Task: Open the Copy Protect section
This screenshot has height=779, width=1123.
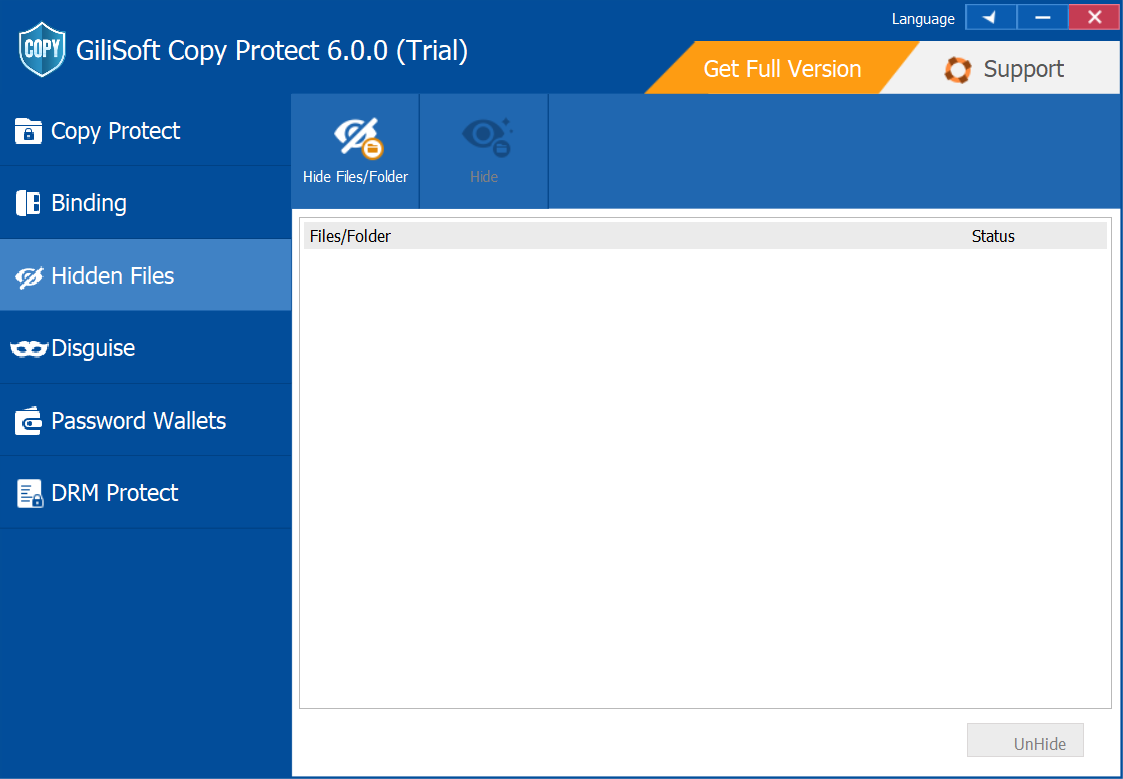Action: tap(145, 130)
